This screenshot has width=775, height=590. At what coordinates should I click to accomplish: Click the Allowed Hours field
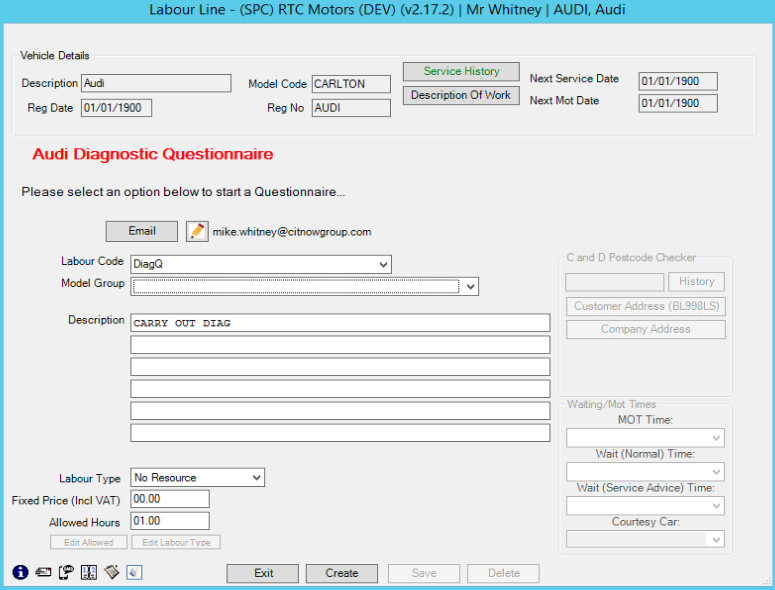[x=170, y=521]
